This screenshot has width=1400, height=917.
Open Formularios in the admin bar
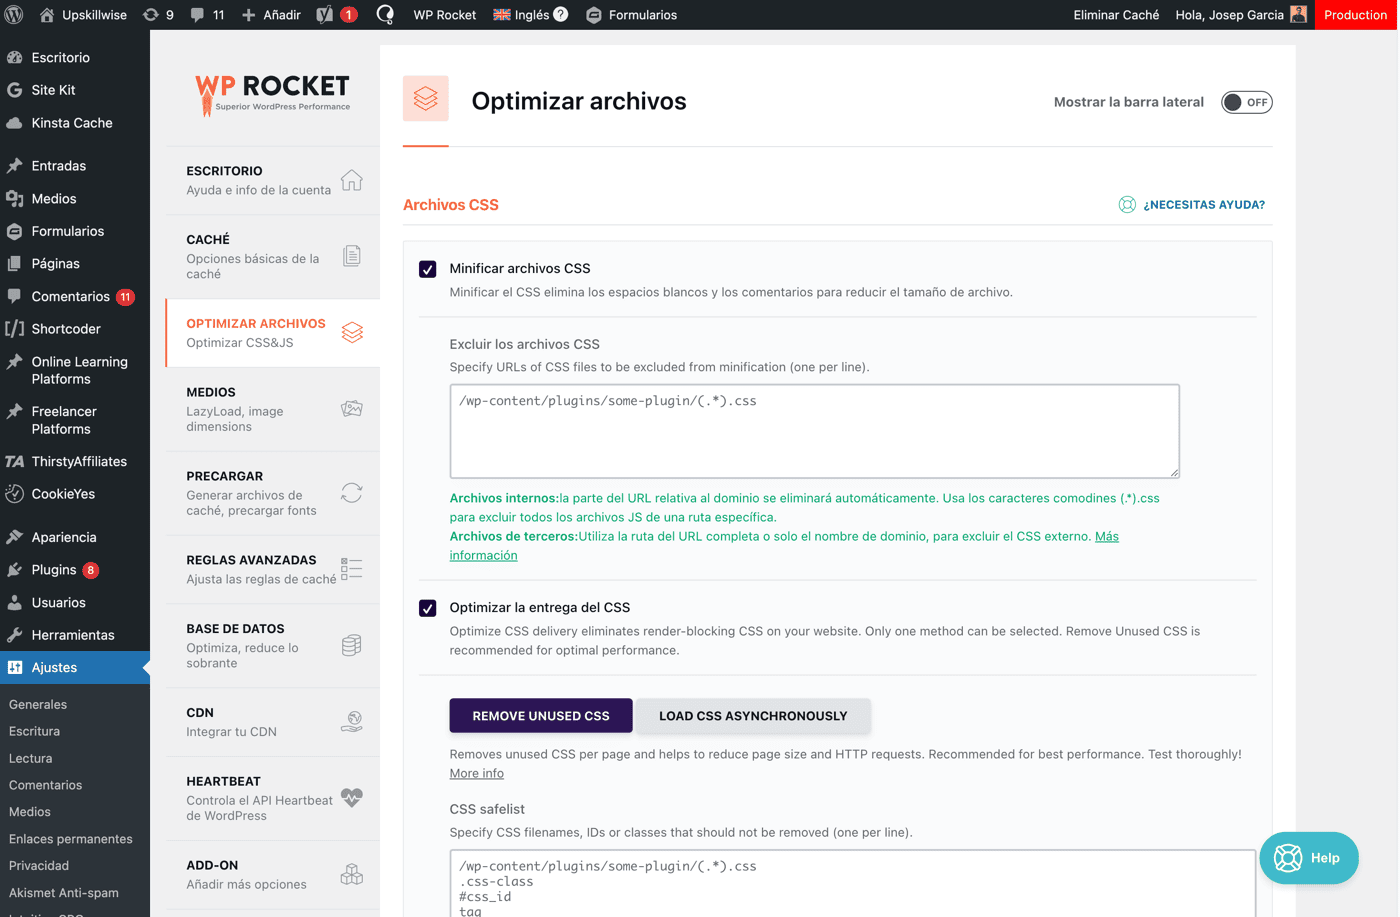(631, 15)
